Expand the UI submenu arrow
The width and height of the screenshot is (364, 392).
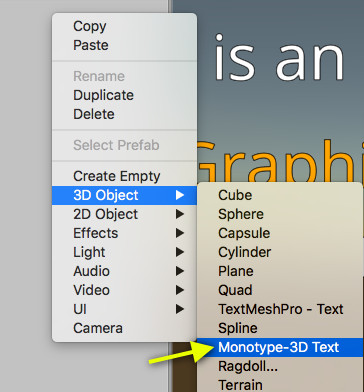[x=180, y=309]
